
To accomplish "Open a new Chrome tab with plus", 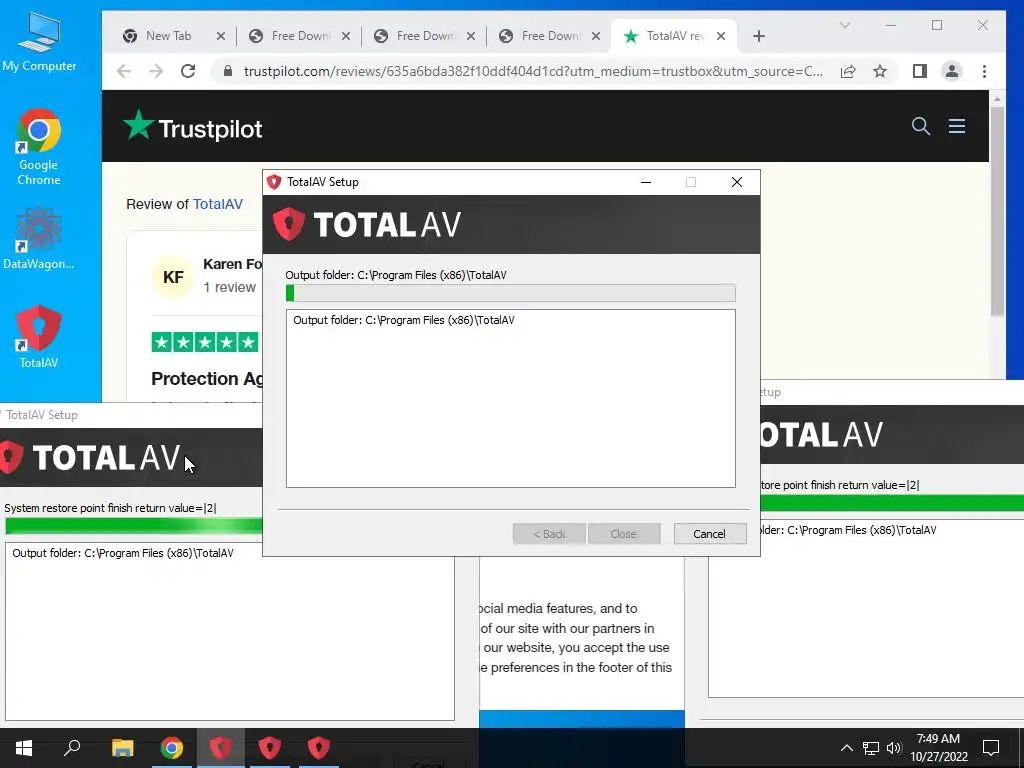I will tap(758, 36).
